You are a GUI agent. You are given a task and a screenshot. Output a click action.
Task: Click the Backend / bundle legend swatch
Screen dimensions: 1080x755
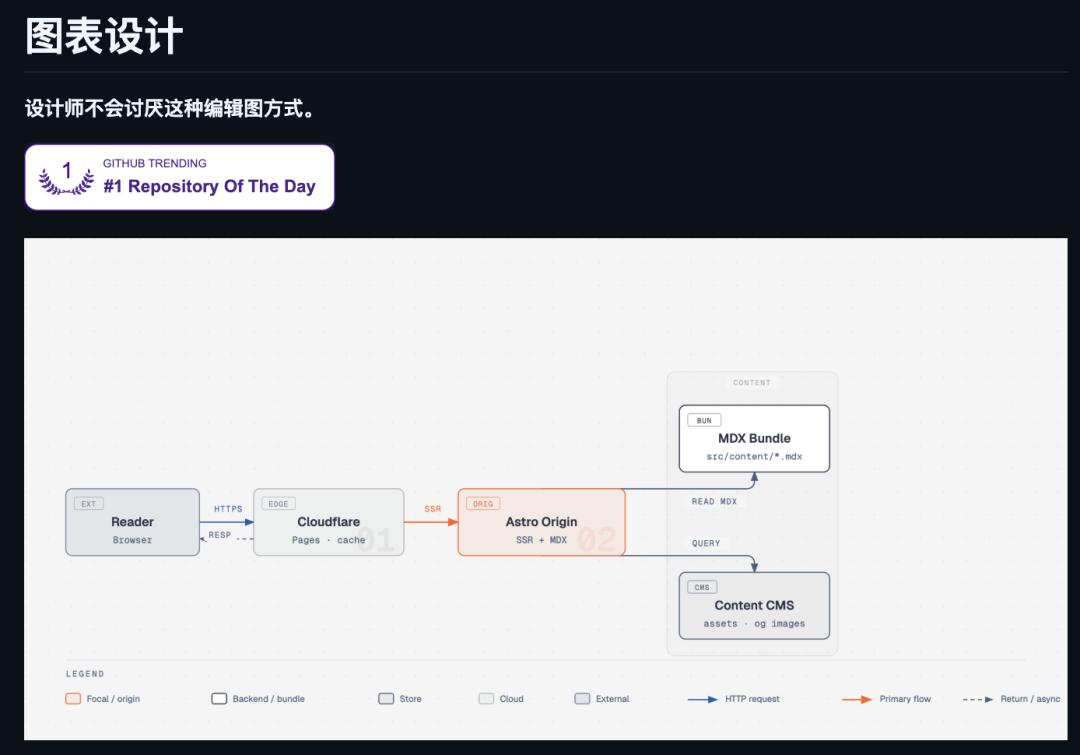click(219, 699)
